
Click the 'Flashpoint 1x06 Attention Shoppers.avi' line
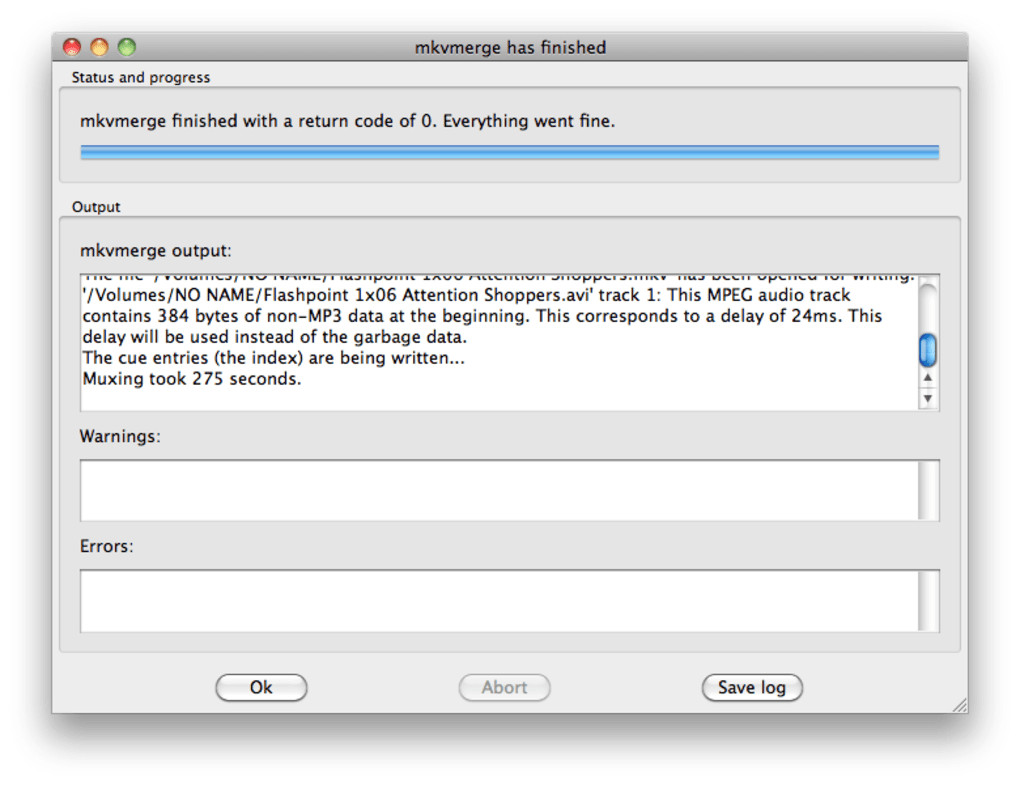tap(466, 295)
